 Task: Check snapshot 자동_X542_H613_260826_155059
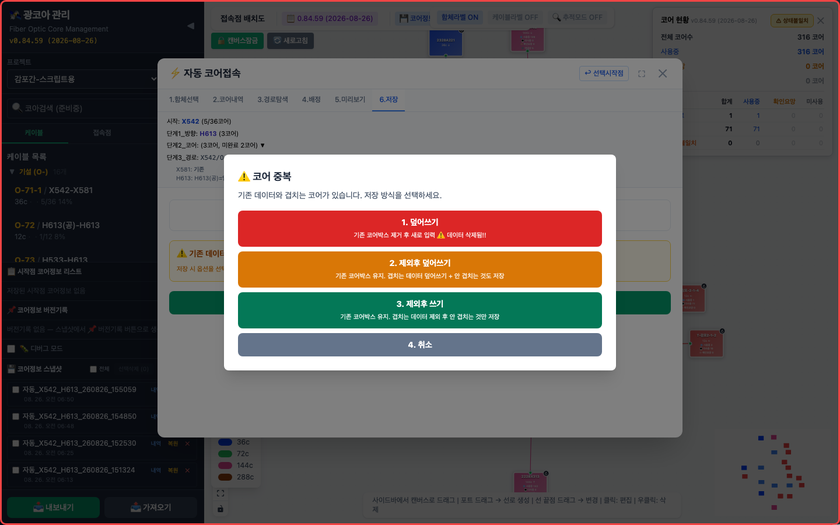pyautogui.click(x=16, y=389)
